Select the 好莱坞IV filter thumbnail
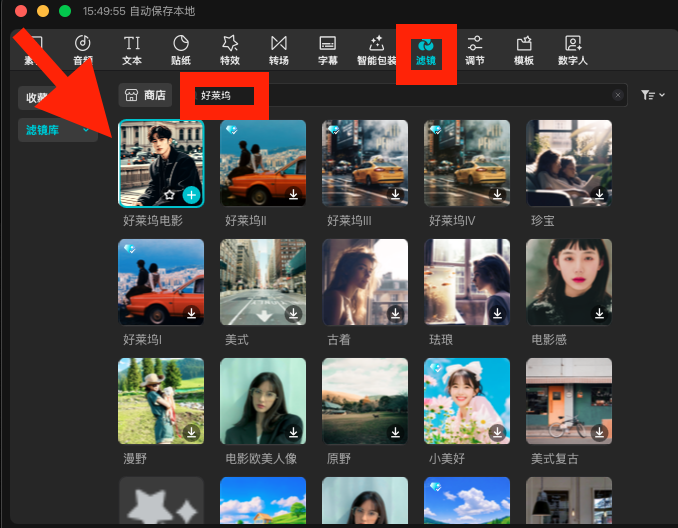Image resolution: width=678 pixels, height=528 pixels. tap(467, 163)
